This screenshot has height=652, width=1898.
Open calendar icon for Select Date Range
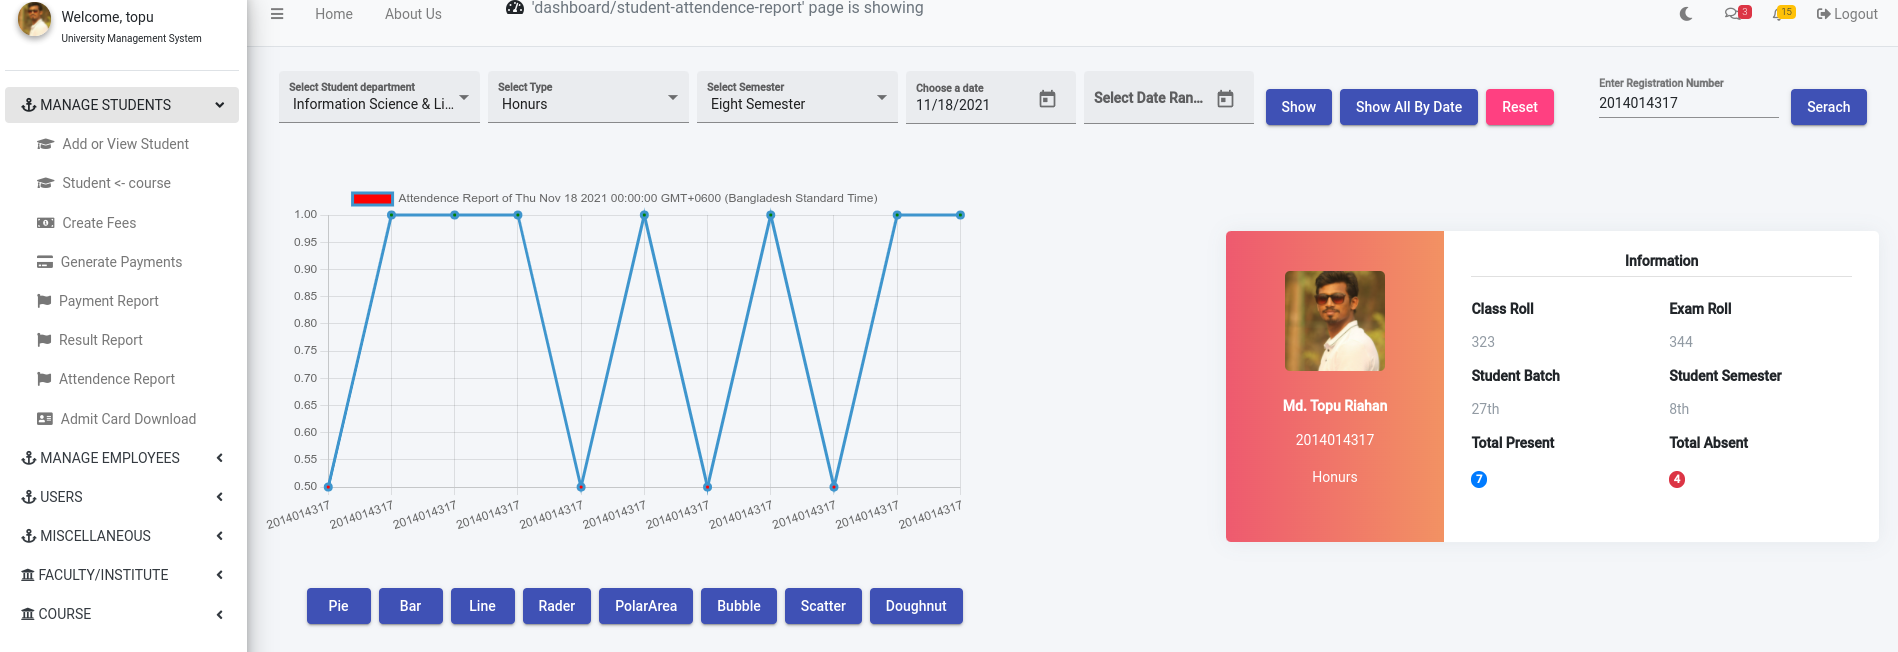point(1225,98)
